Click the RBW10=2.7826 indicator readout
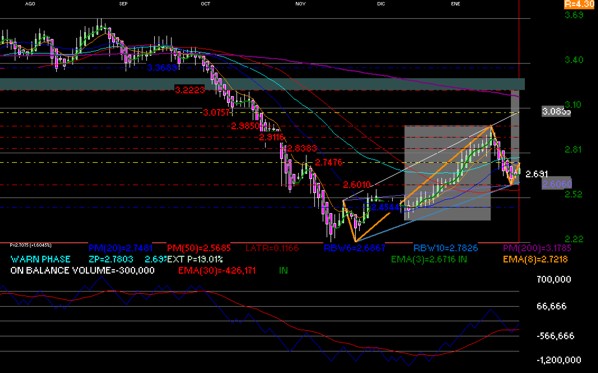598x373 pixels. tap(446, 248)
